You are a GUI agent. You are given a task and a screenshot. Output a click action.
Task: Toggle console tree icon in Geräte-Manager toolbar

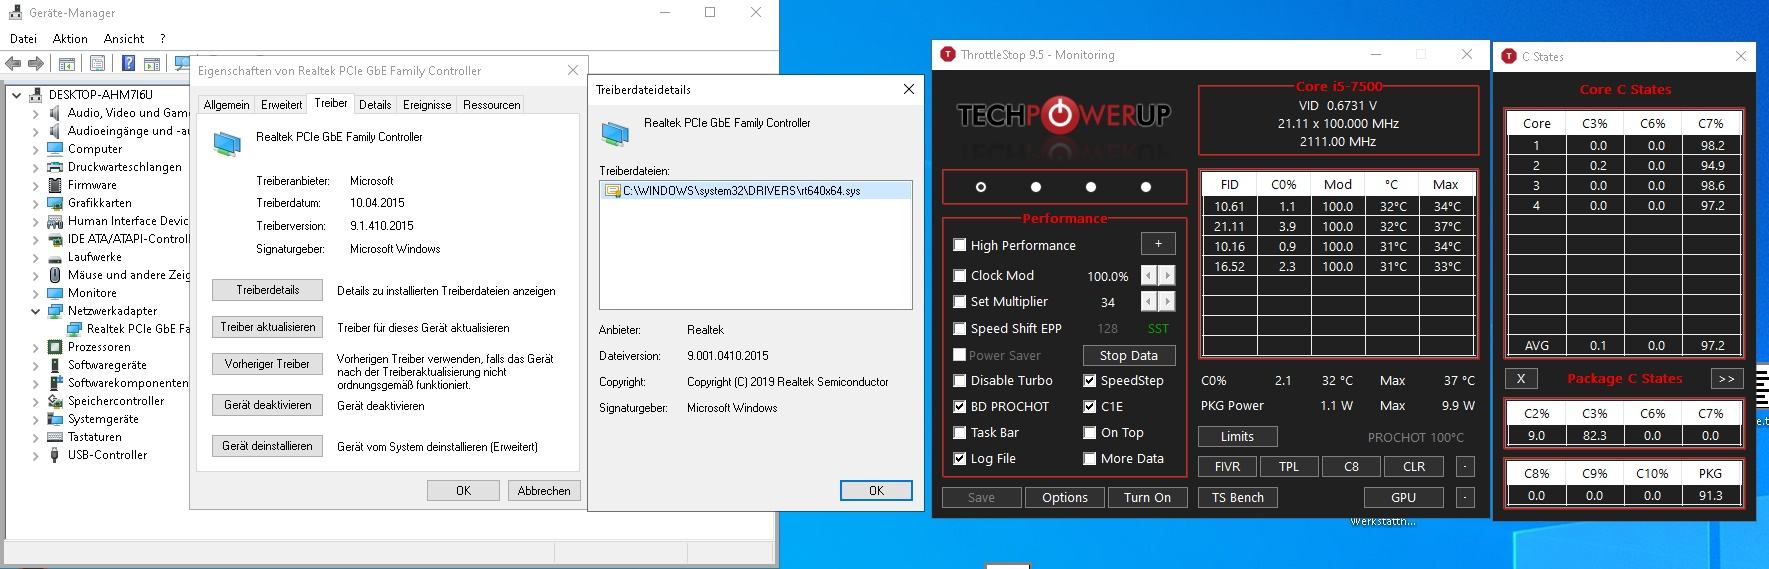(66, 64)
